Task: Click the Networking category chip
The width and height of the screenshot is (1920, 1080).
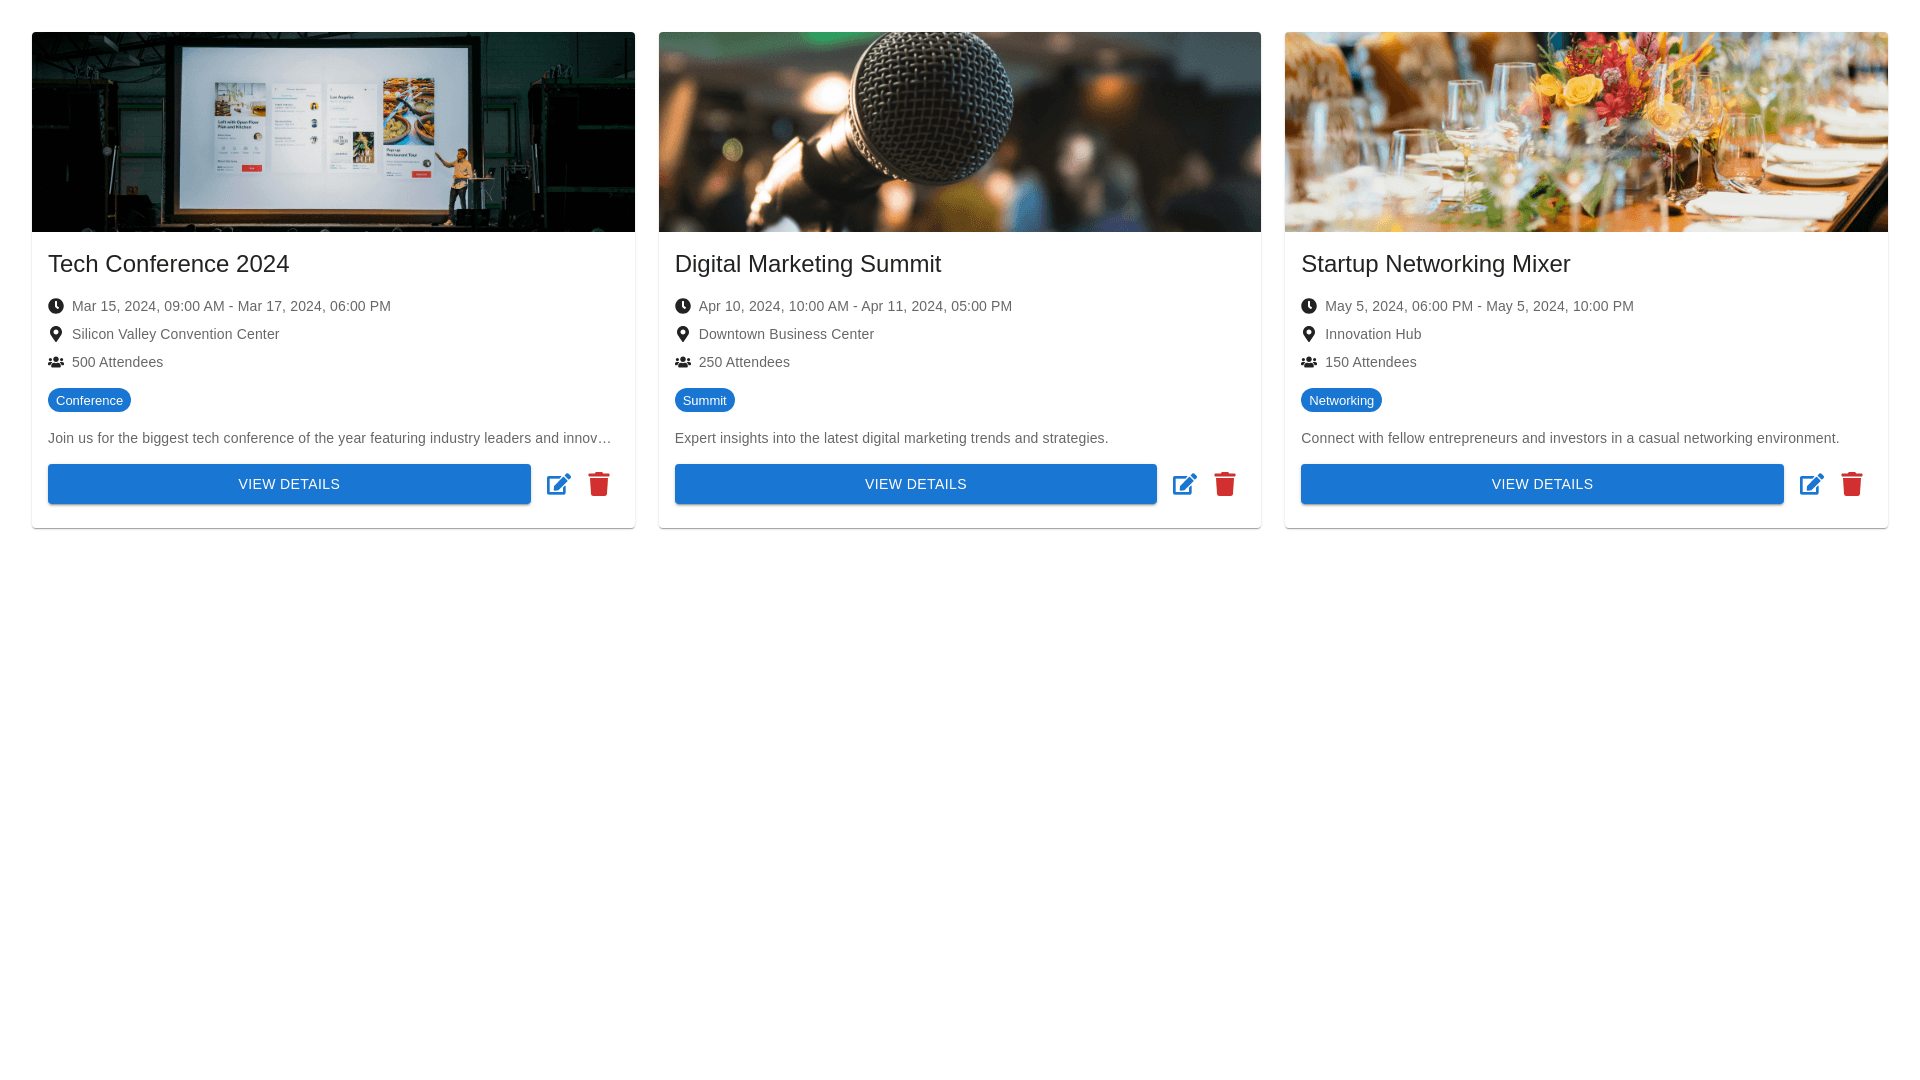Action: coord(1341,400)
